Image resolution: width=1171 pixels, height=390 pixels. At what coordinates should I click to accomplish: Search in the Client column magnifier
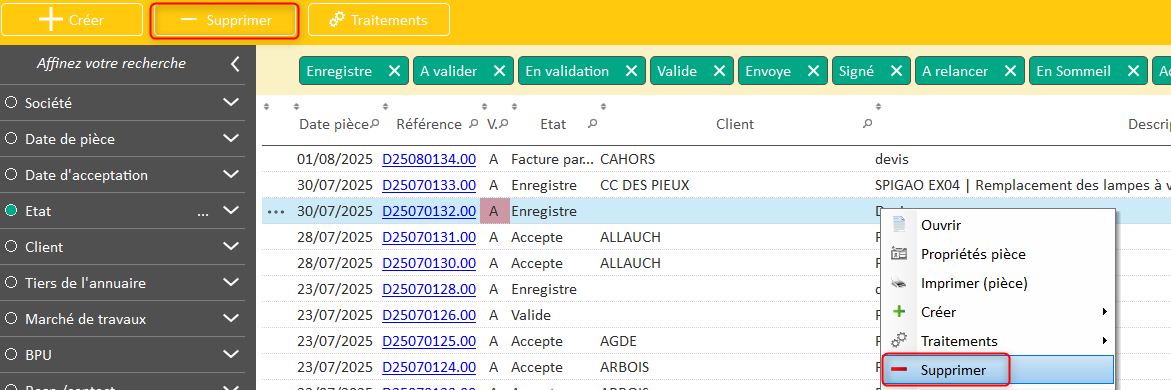click(x=867, y=123)
